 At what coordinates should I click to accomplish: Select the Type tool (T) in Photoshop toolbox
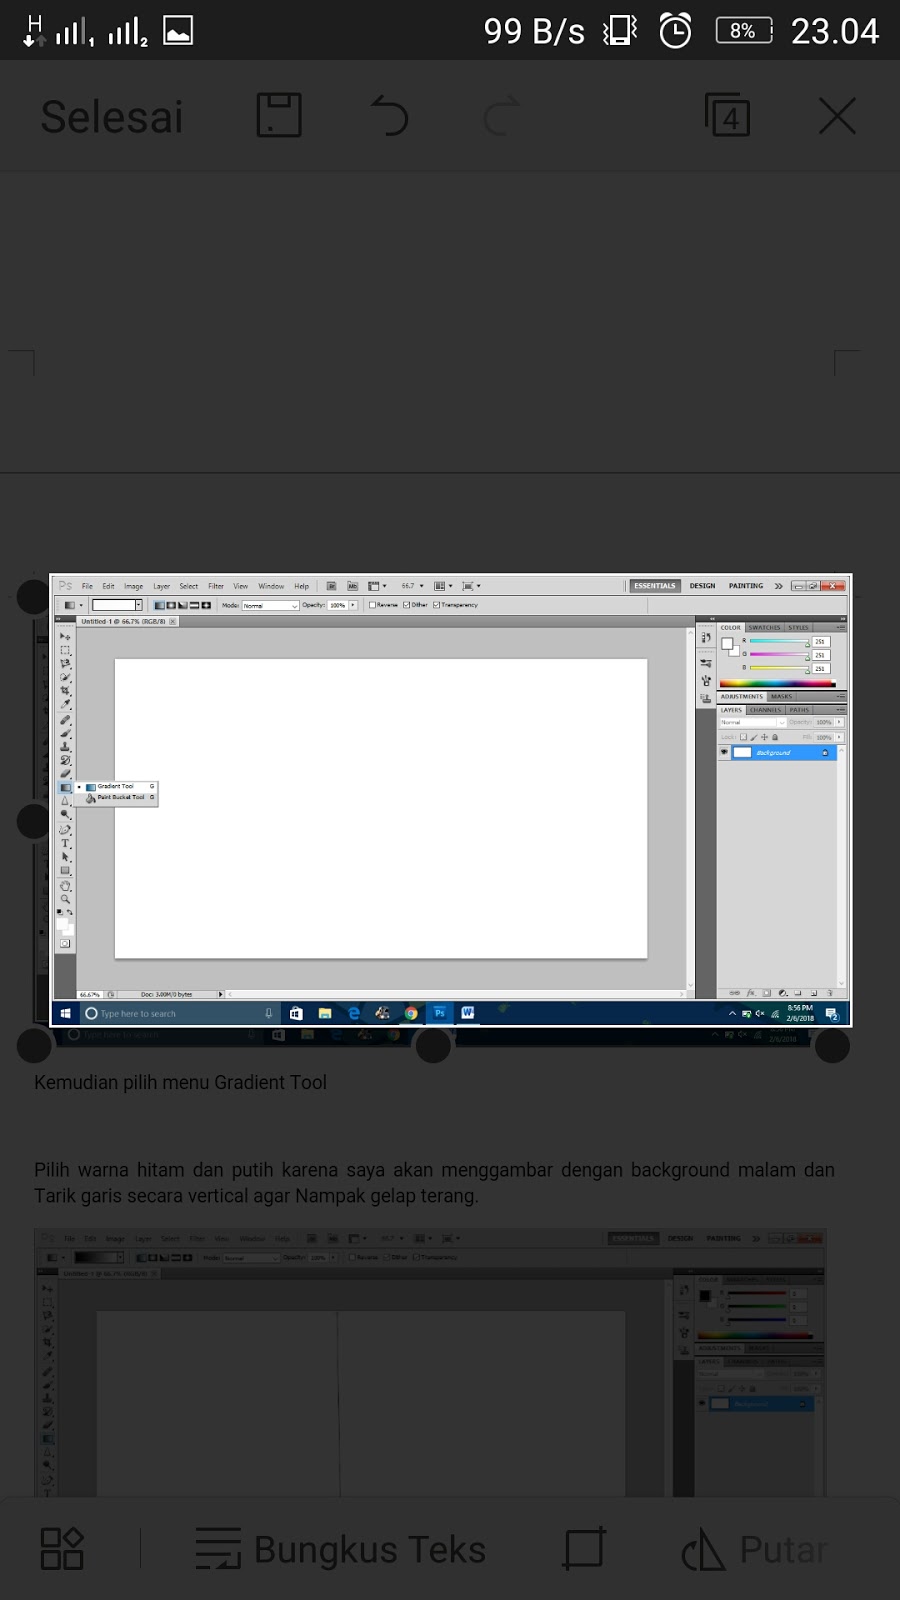click(65, 843)
